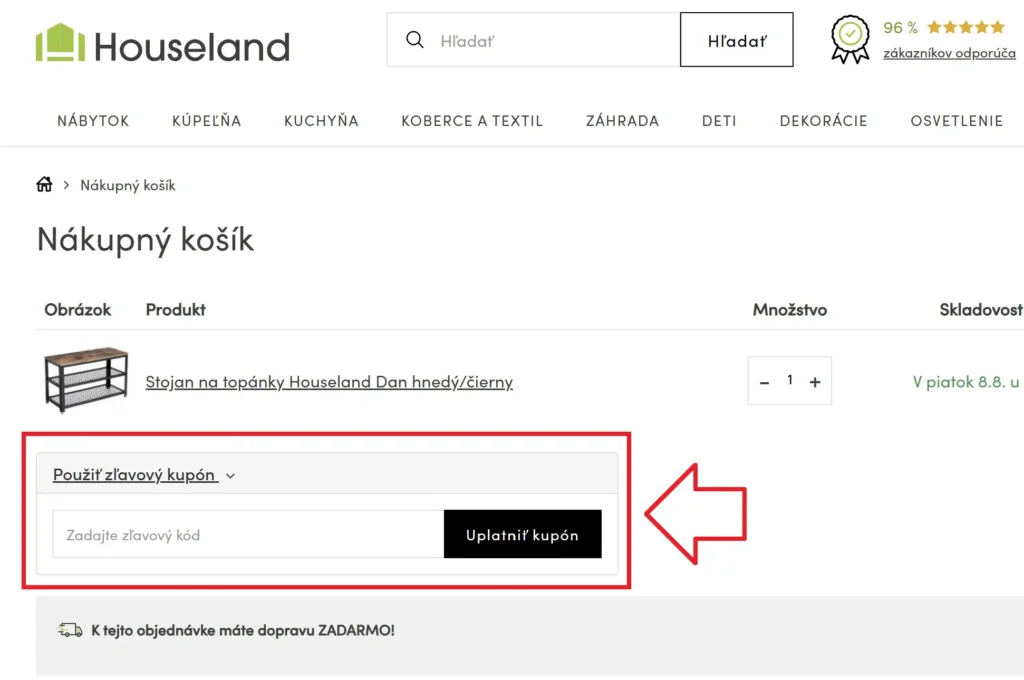Go to the KUCHYŇA category
The width and height of the screenshot is (1024, 680).
point(321,121)
